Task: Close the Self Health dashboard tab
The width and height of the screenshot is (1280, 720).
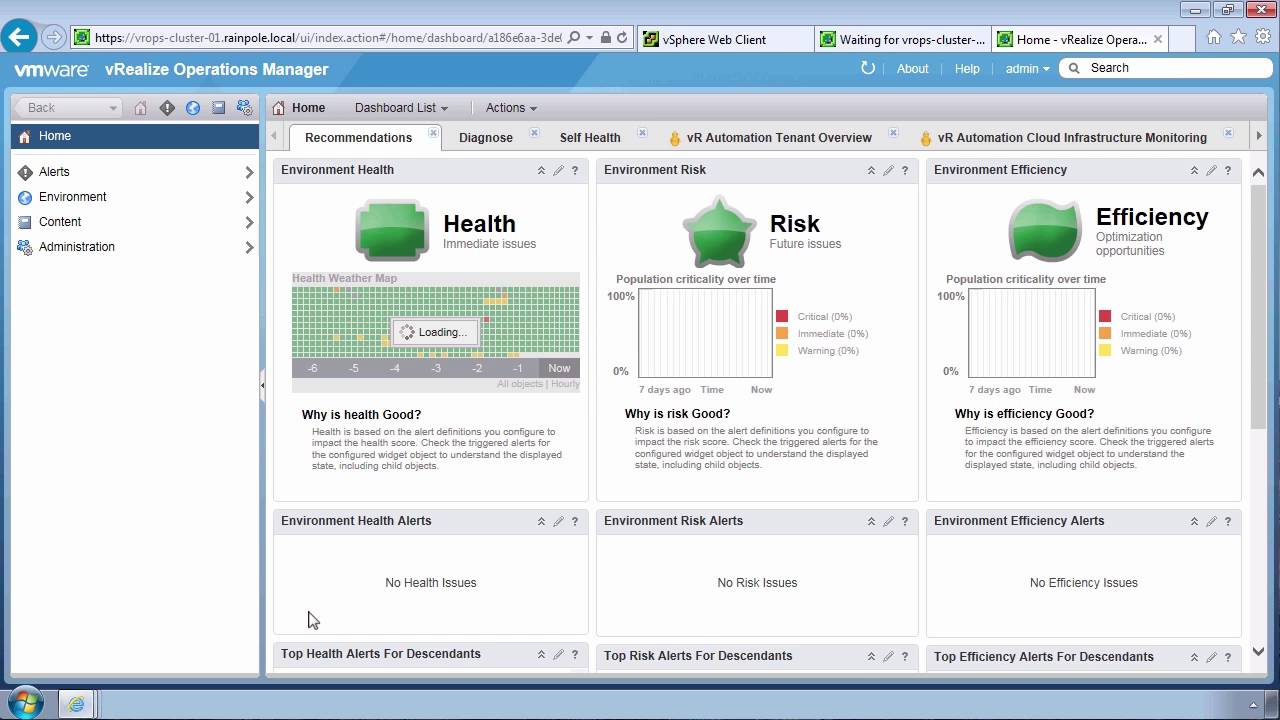Action: click(x=642, y=133)
